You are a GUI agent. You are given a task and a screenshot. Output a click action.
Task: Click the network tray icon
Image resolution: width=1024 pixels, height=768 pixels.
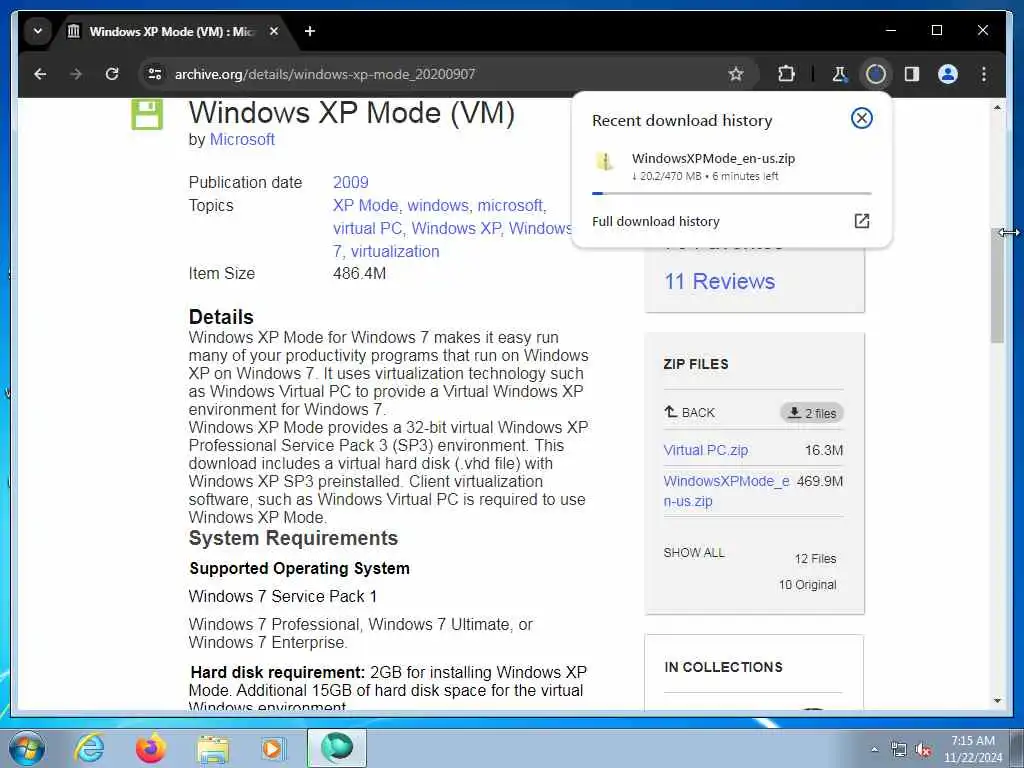pyautogui.click(x=899, y=750)
